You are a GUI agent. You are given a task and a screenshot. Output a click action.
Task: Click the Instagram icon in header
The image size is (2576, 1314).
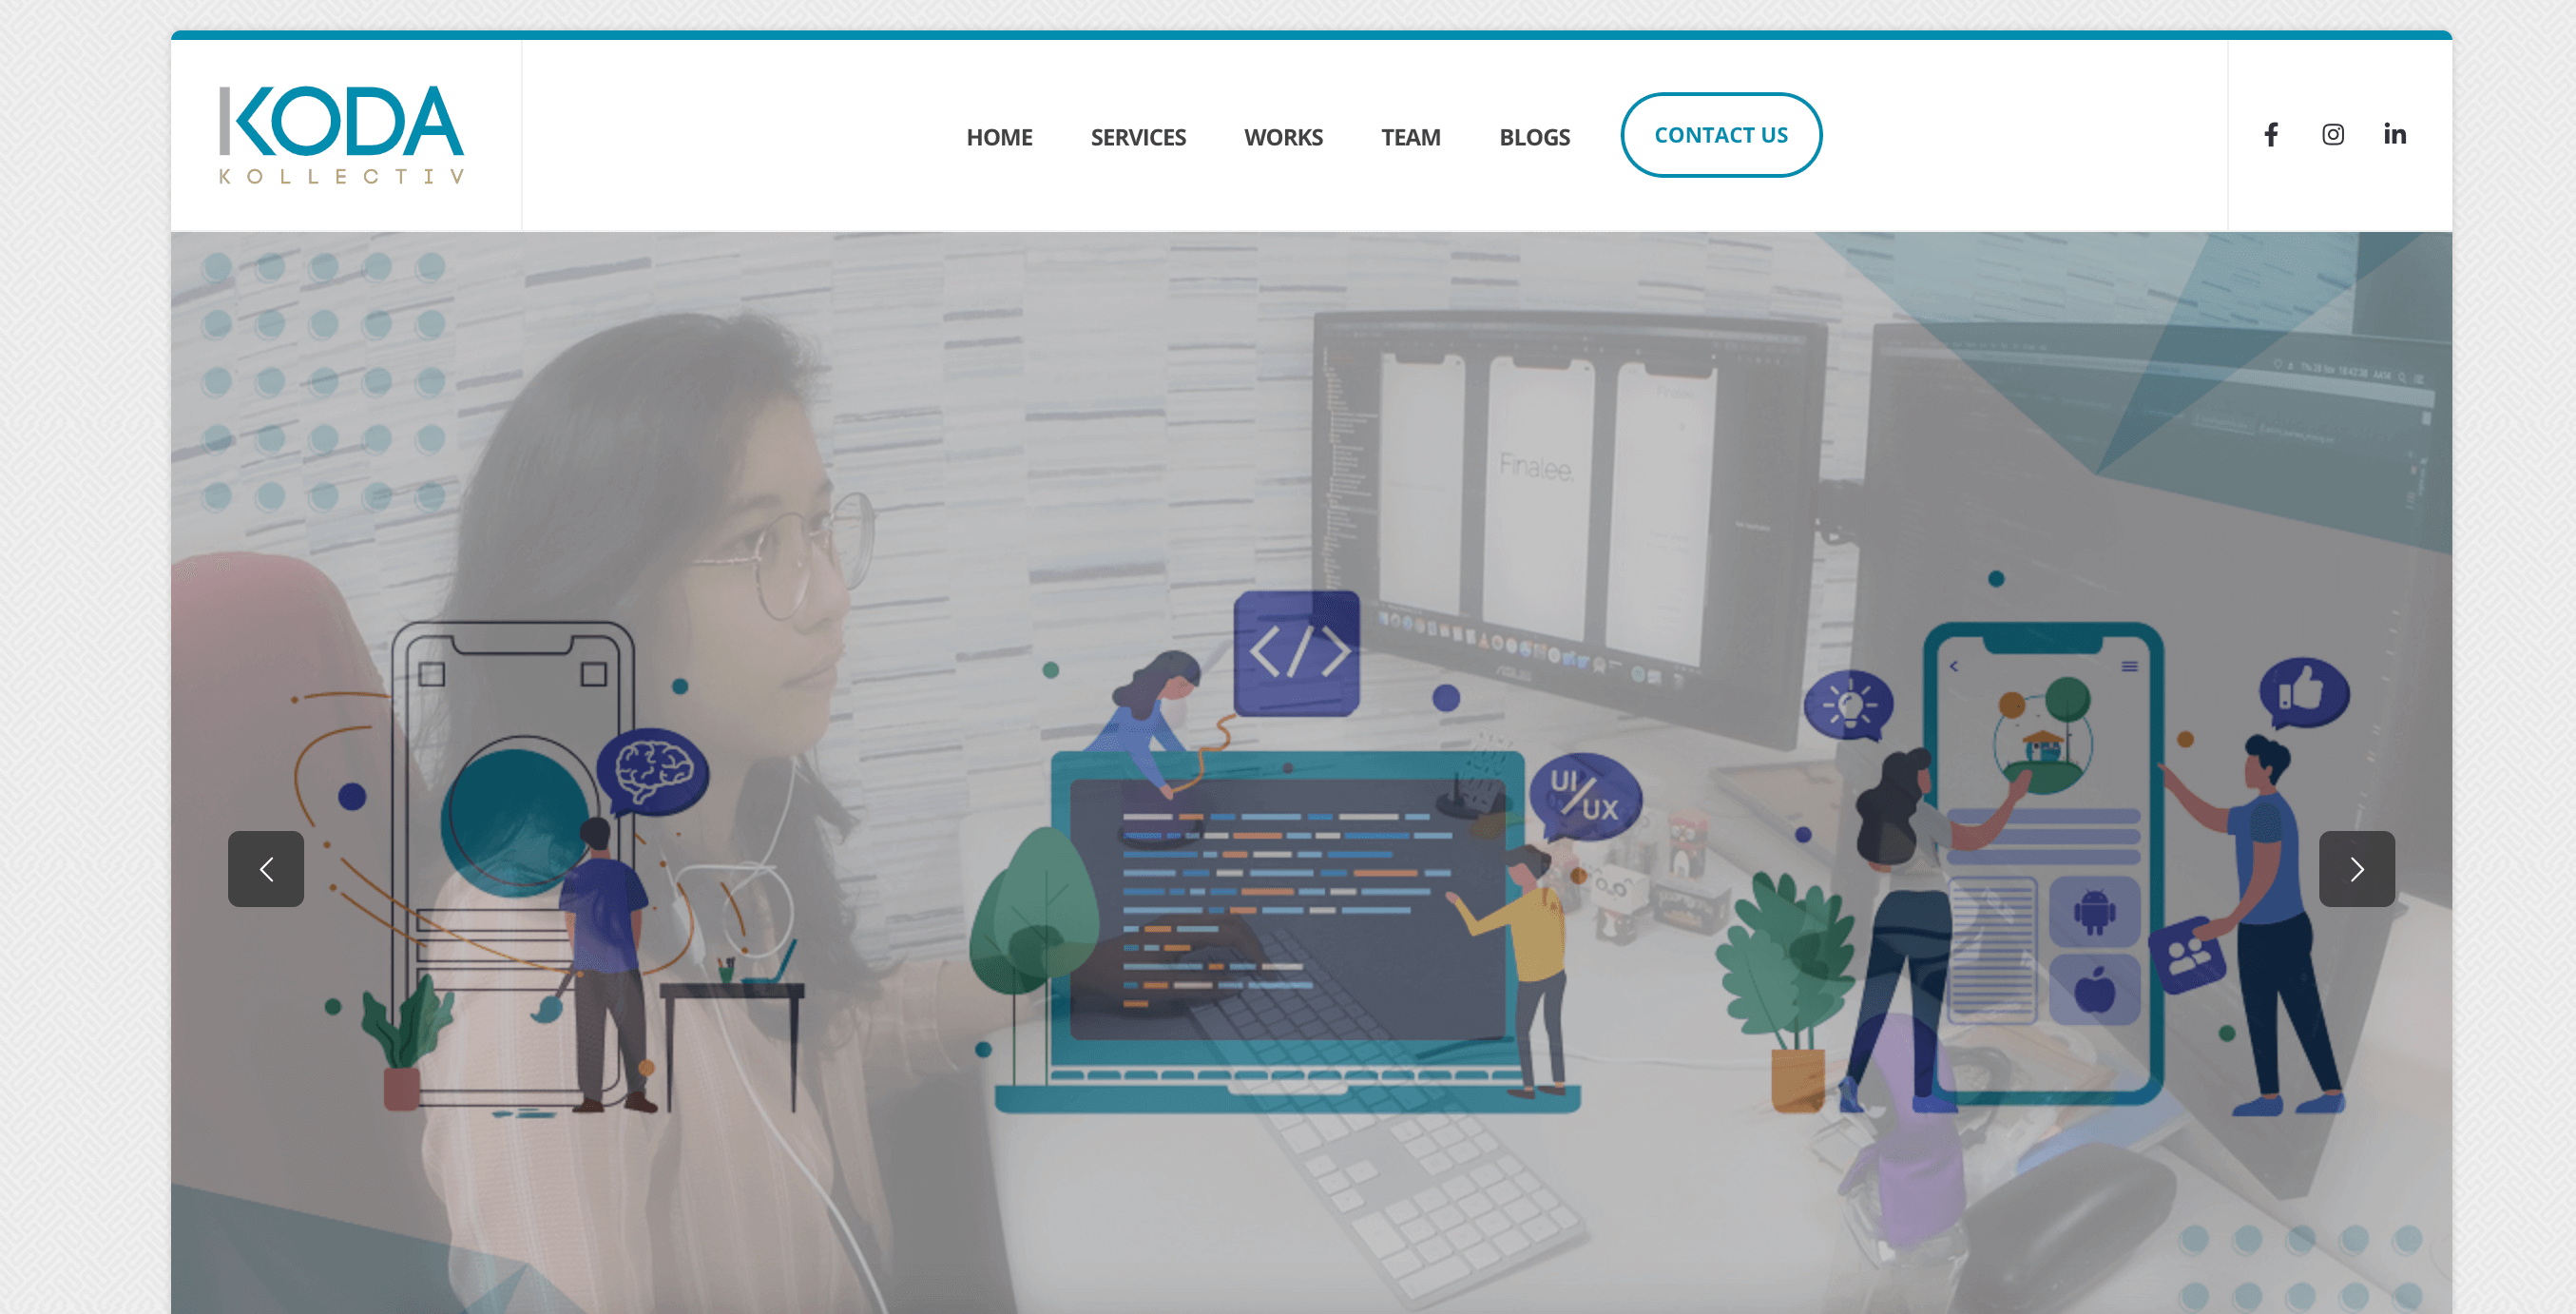point(2334,134)
